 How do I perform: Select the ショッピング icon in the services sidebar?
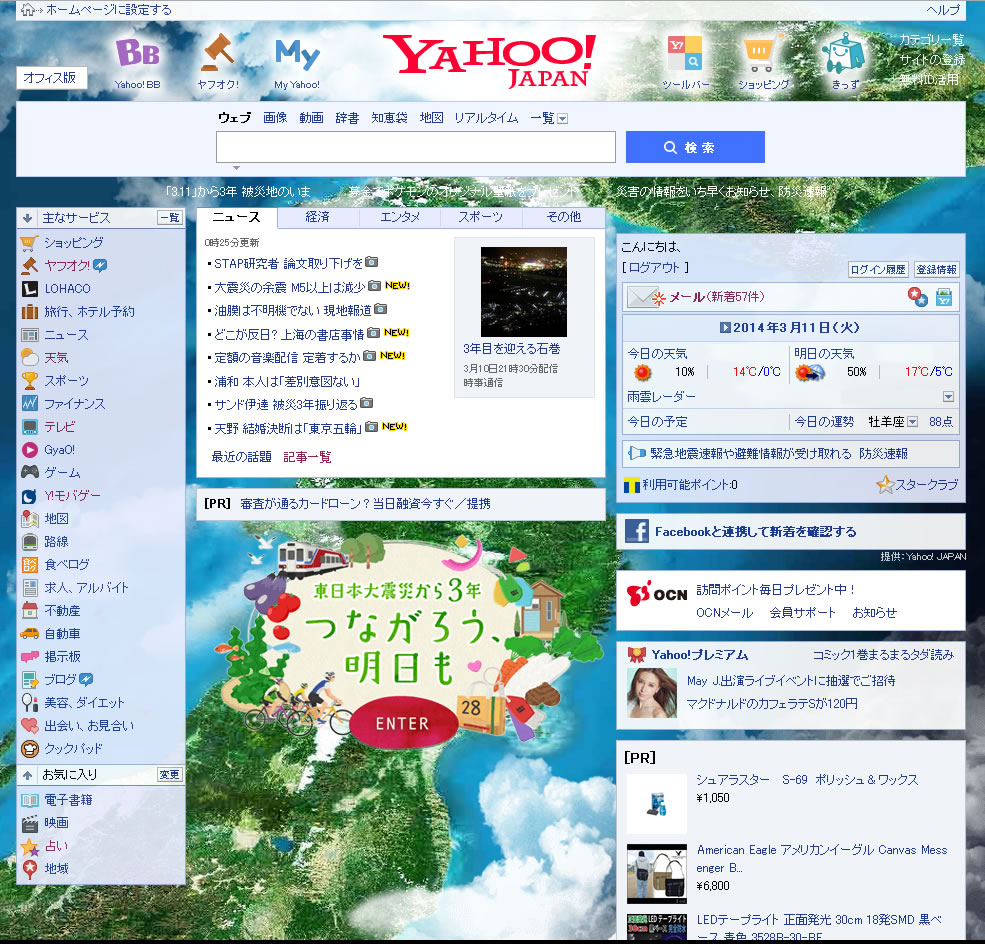coord(30,243)
